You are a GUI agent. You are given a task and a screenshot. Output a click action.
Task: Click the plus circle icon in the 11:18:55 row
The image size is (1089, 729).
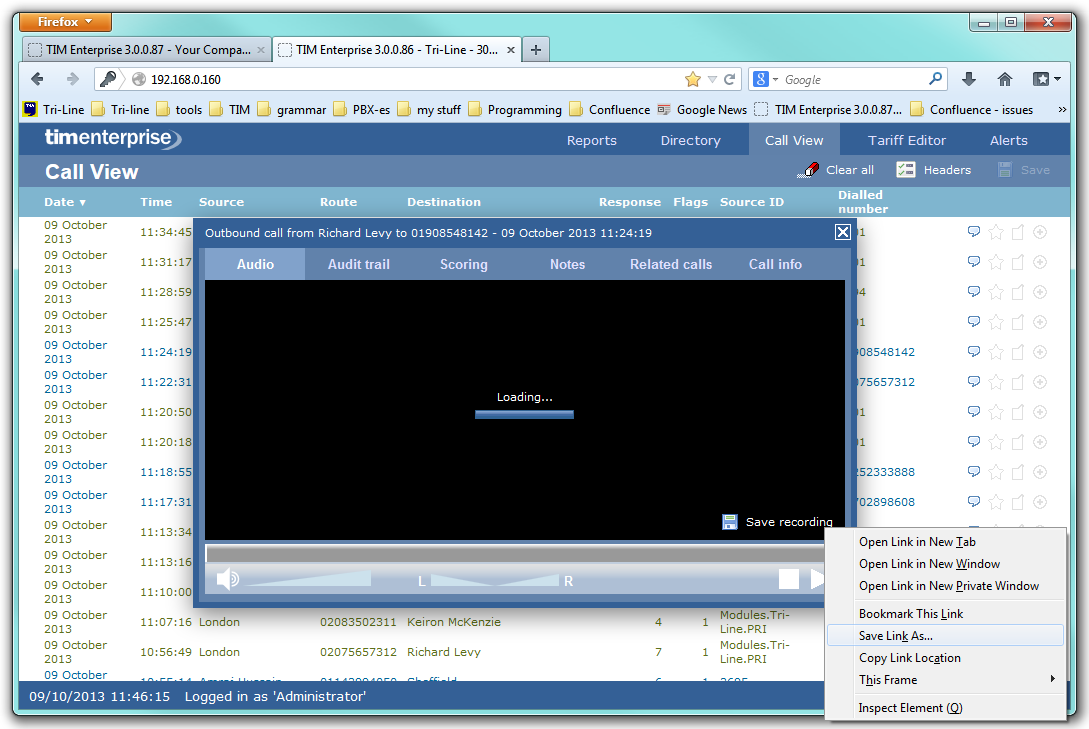(x=1040, y=471)
